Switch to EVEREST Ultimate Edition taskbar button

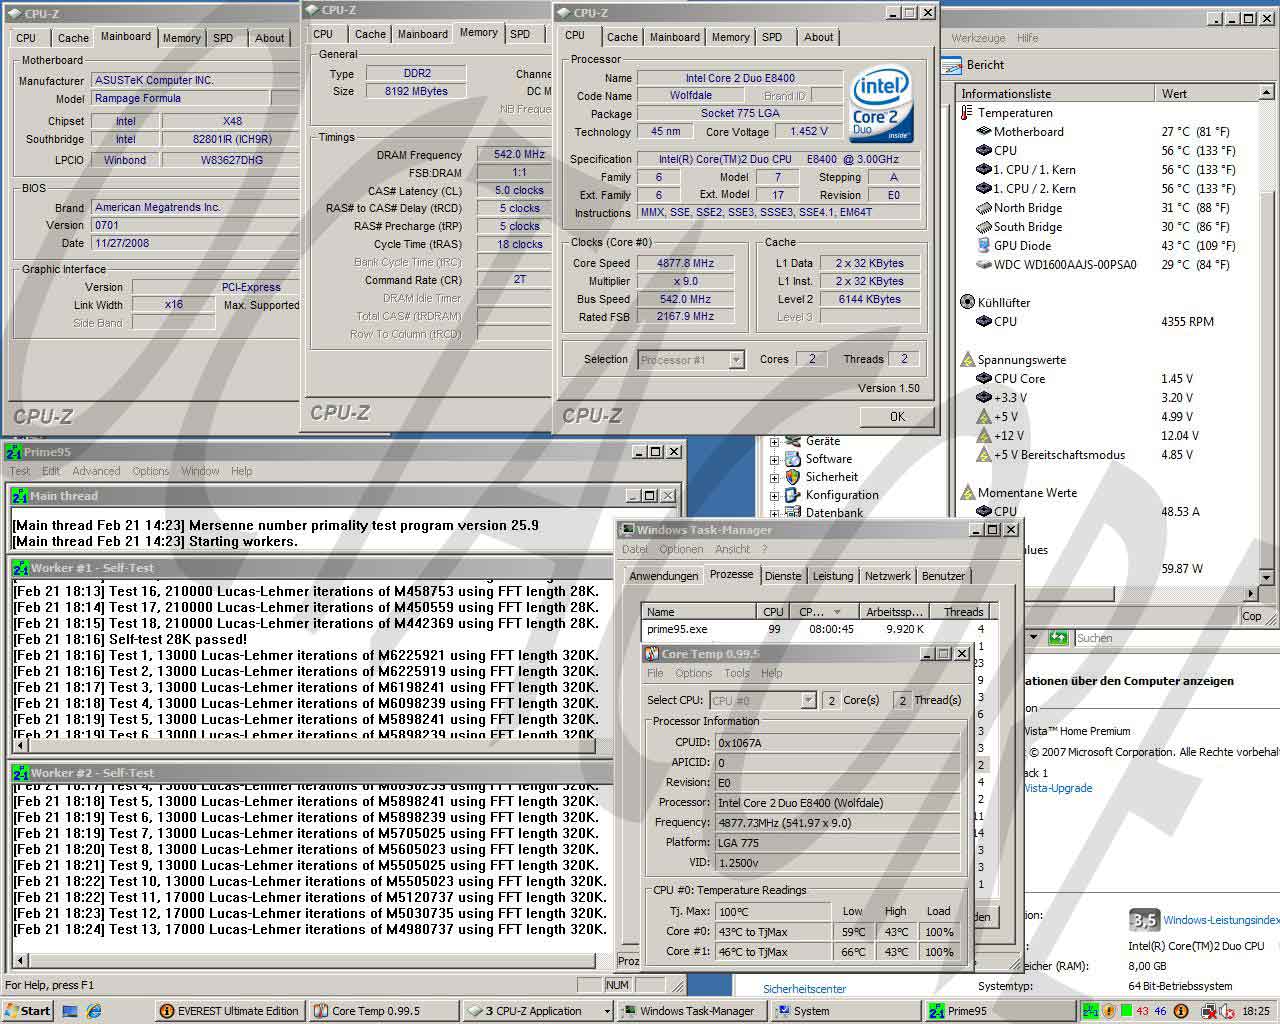pyautogui.click(x=230, y=1011)
